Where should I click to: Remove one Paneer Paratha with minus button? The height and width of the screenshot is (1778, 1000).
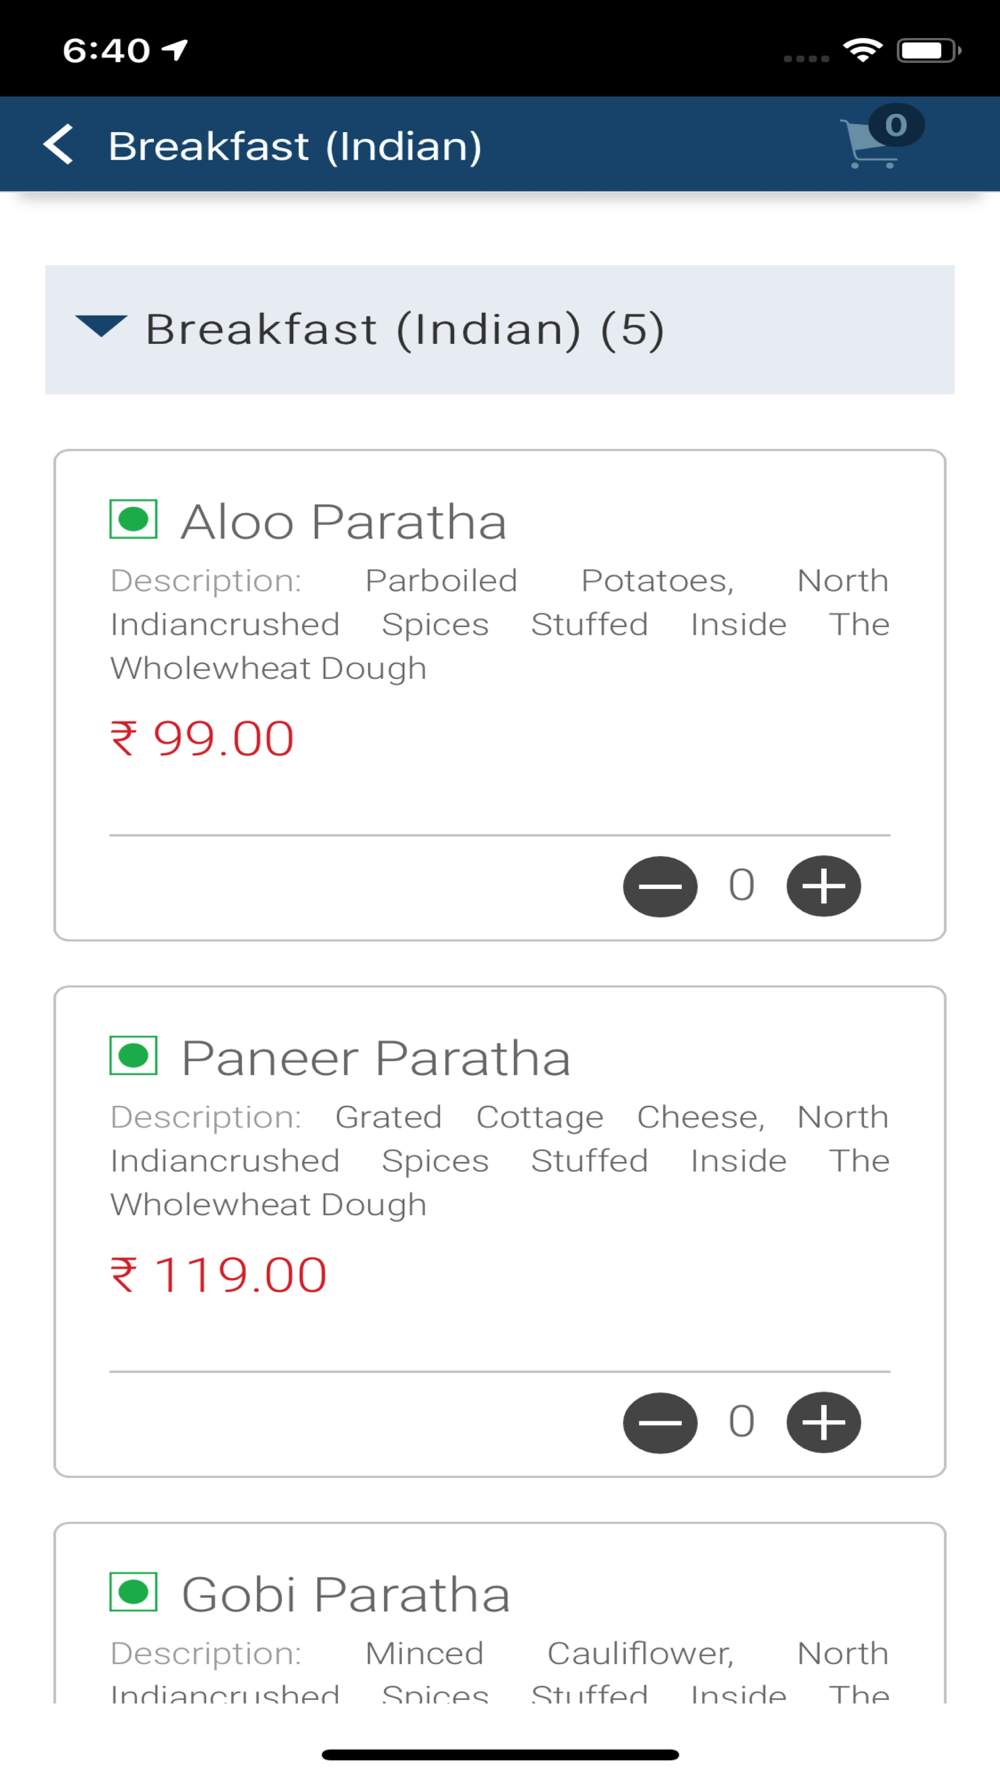pyautogui.click(x=660, y=1422)
